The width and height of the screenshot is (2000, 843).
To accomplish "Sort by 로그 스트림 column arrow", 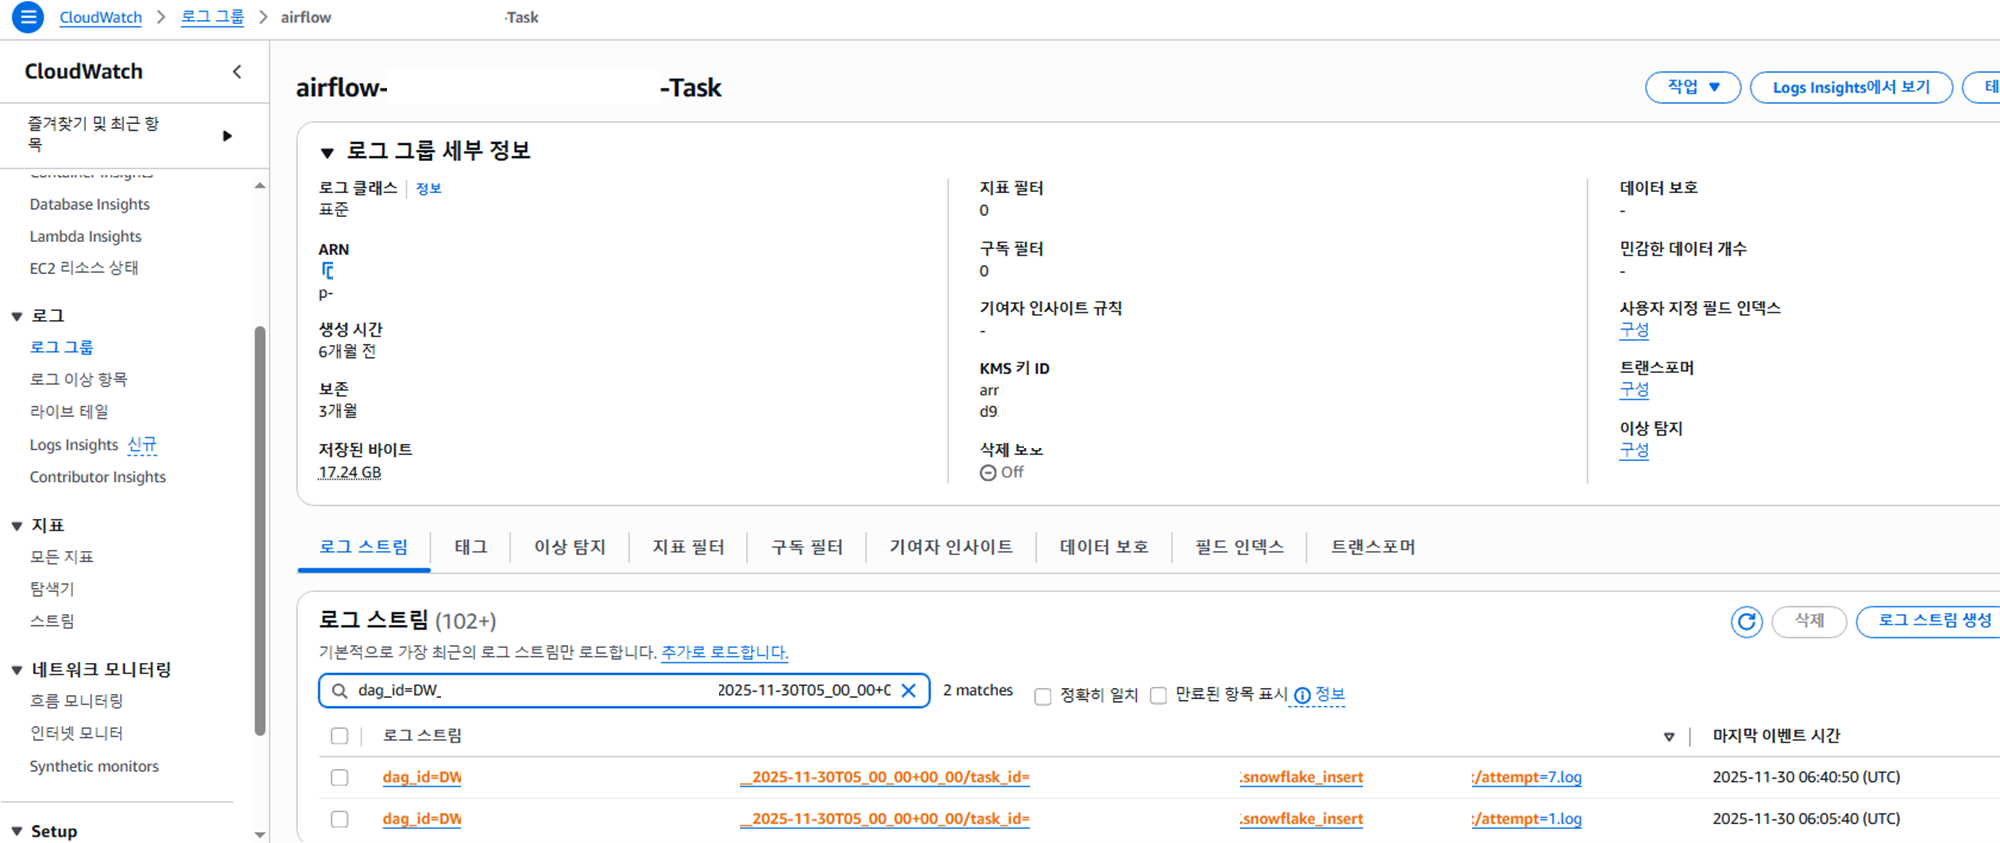I will tap(1668, 737).
